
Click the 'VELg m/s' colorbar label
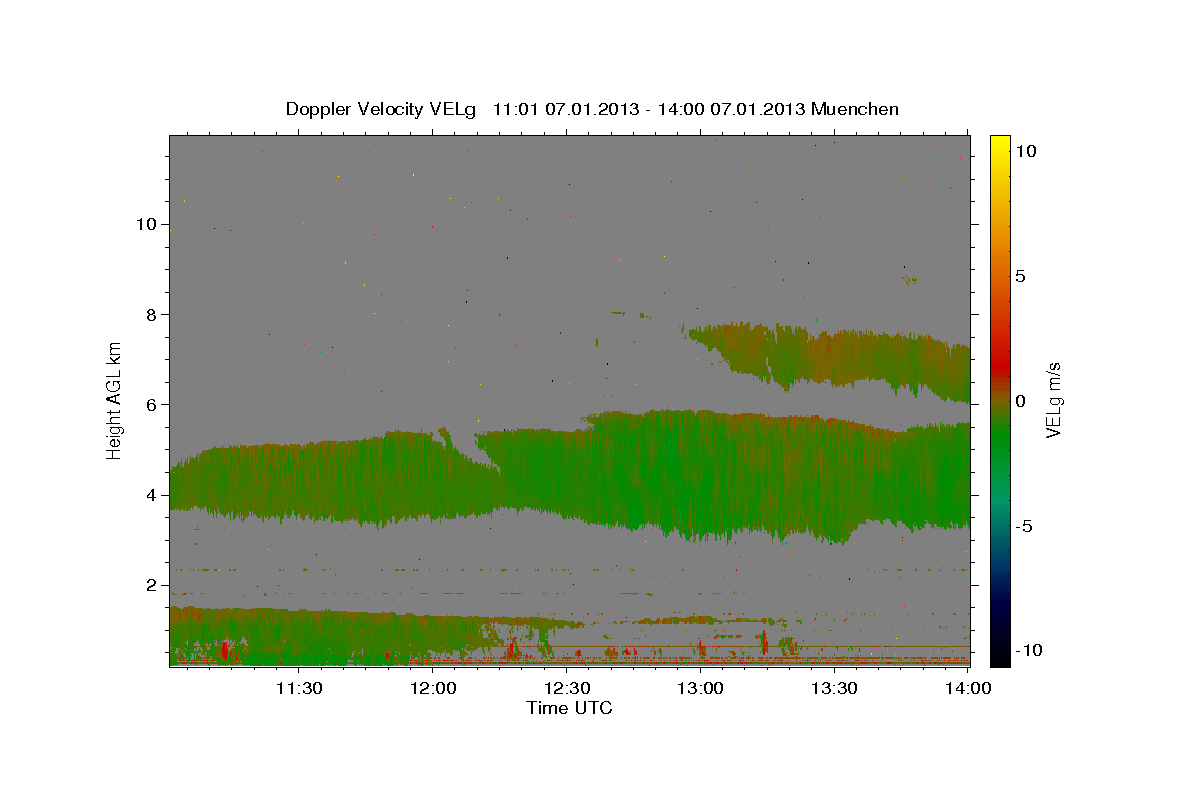tap(1053, 401)
